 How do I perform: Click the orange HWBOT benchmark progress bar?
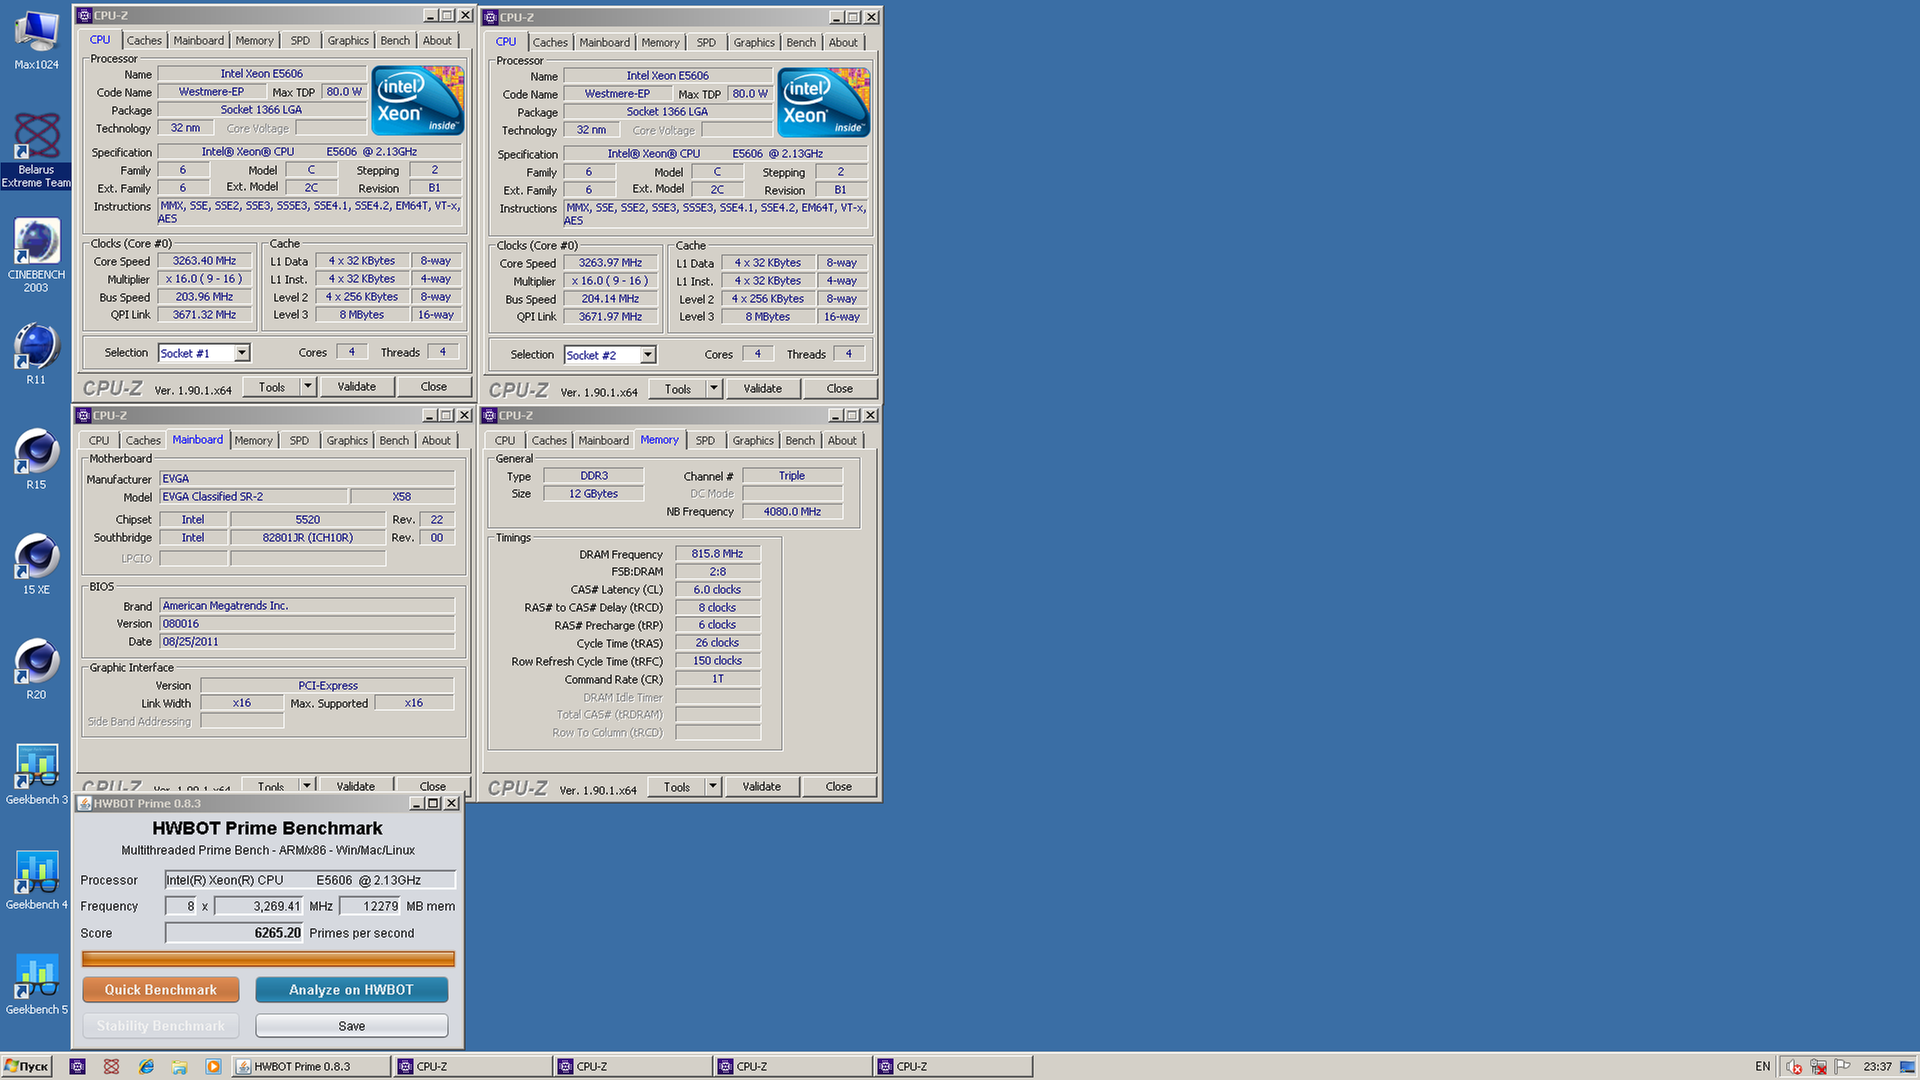pos(268,959)
